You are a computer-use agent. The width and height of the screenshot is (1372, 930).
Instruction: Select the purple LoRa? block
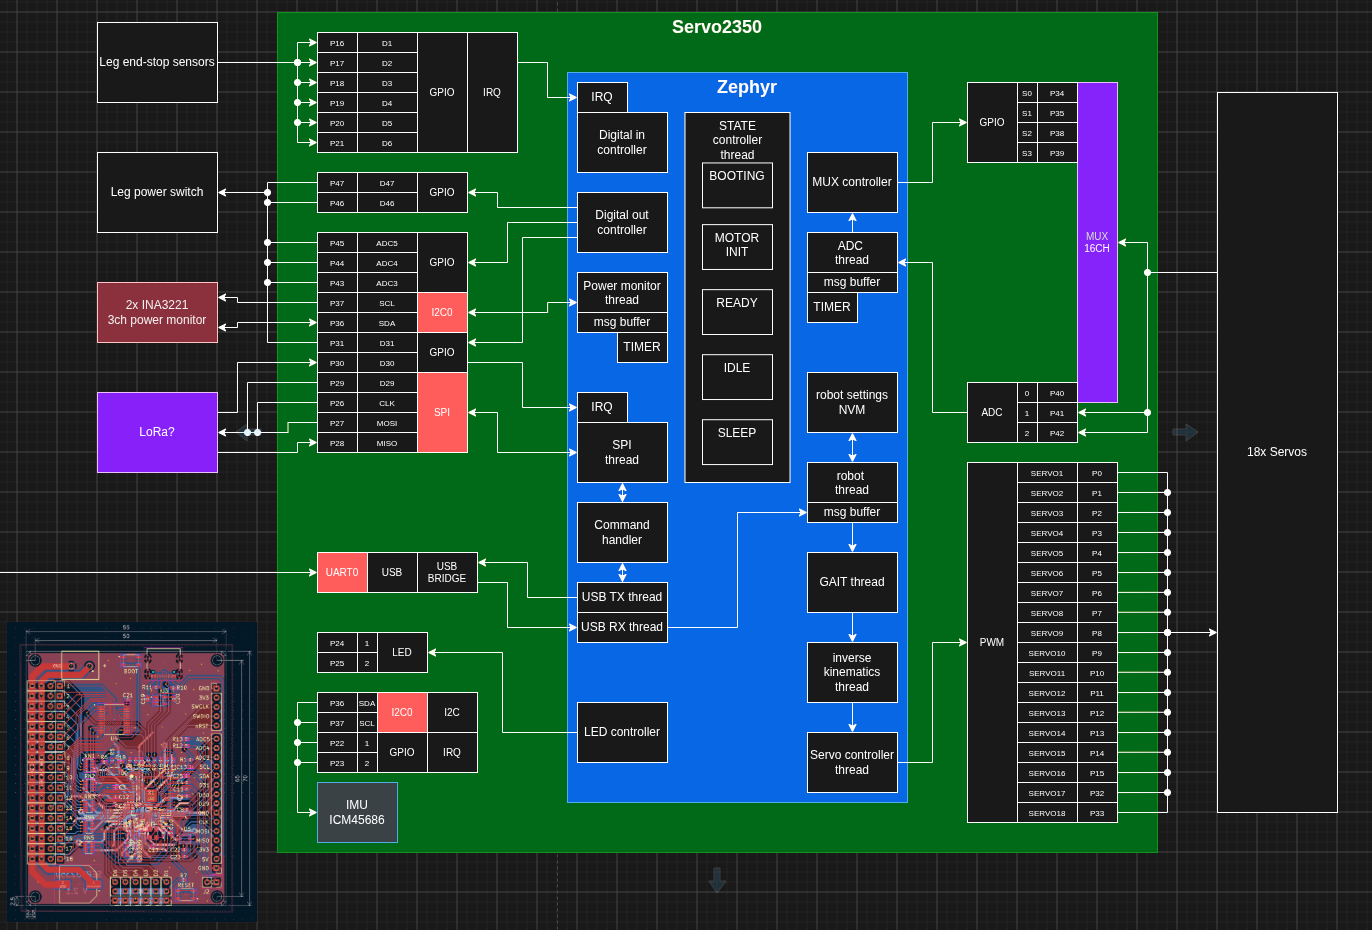point(157,432)
